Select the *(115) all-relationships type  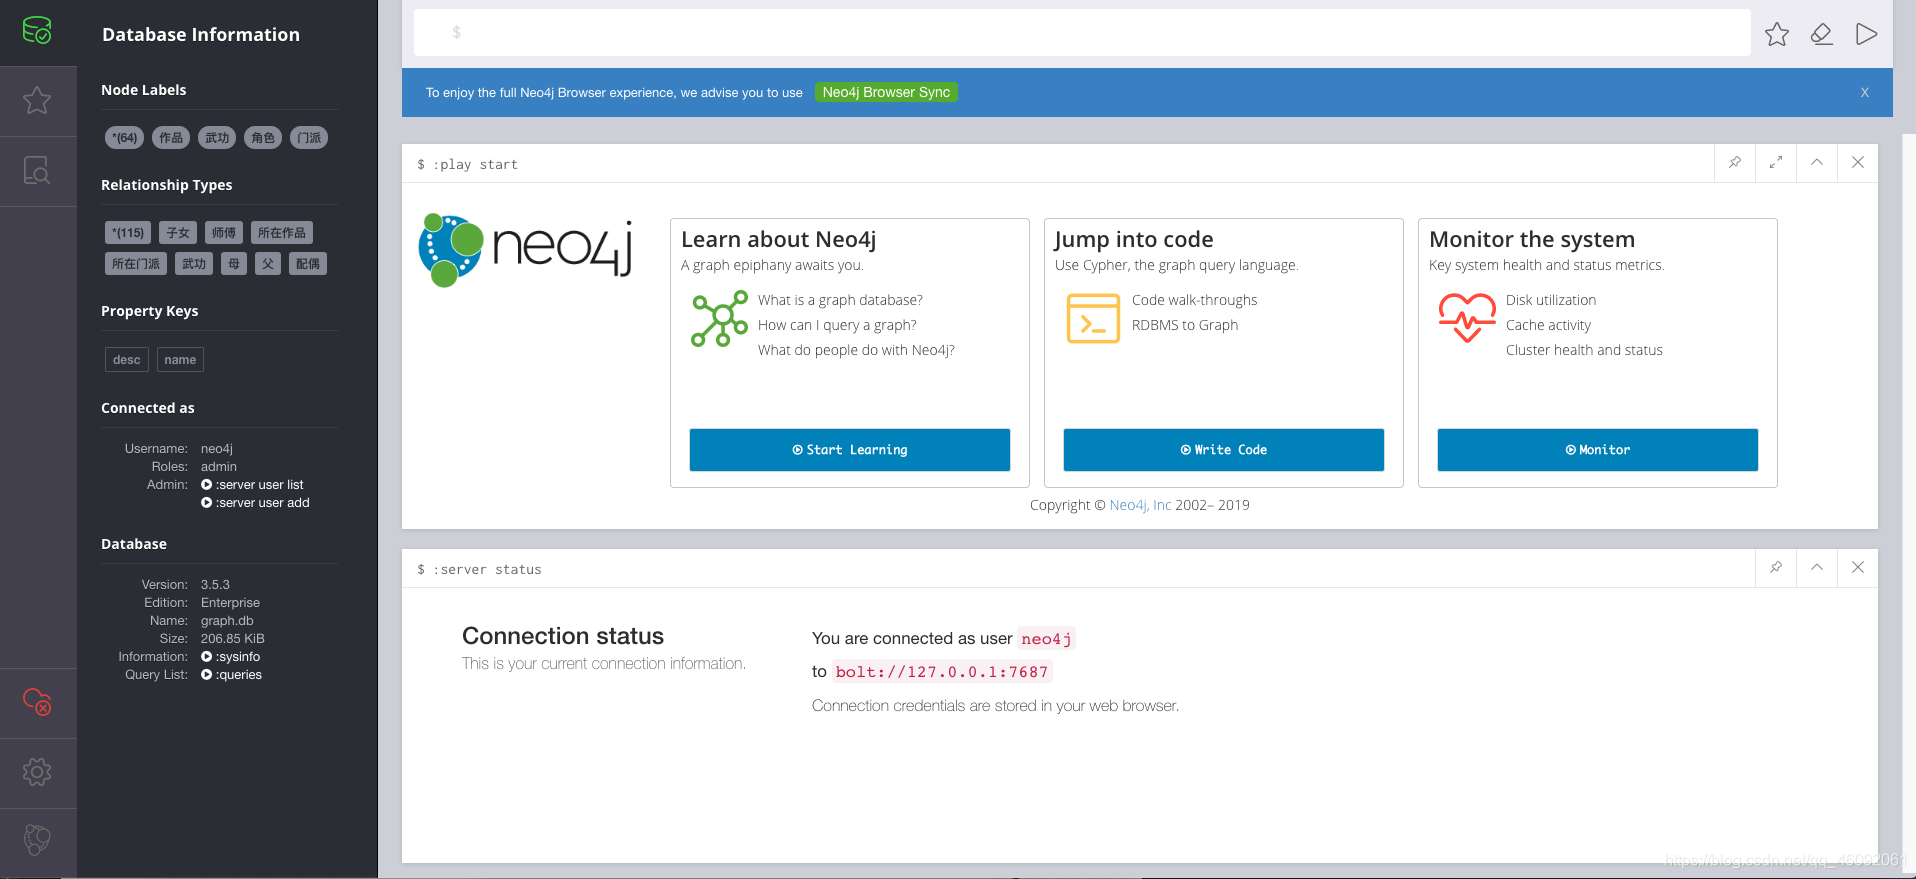pos(128,233)
